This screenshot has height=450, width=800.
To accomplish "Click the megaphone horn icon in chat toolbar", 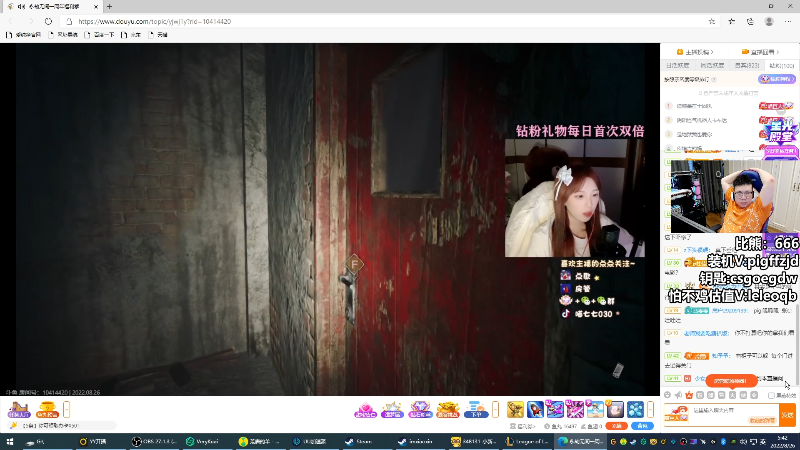I will click(678, 395).
